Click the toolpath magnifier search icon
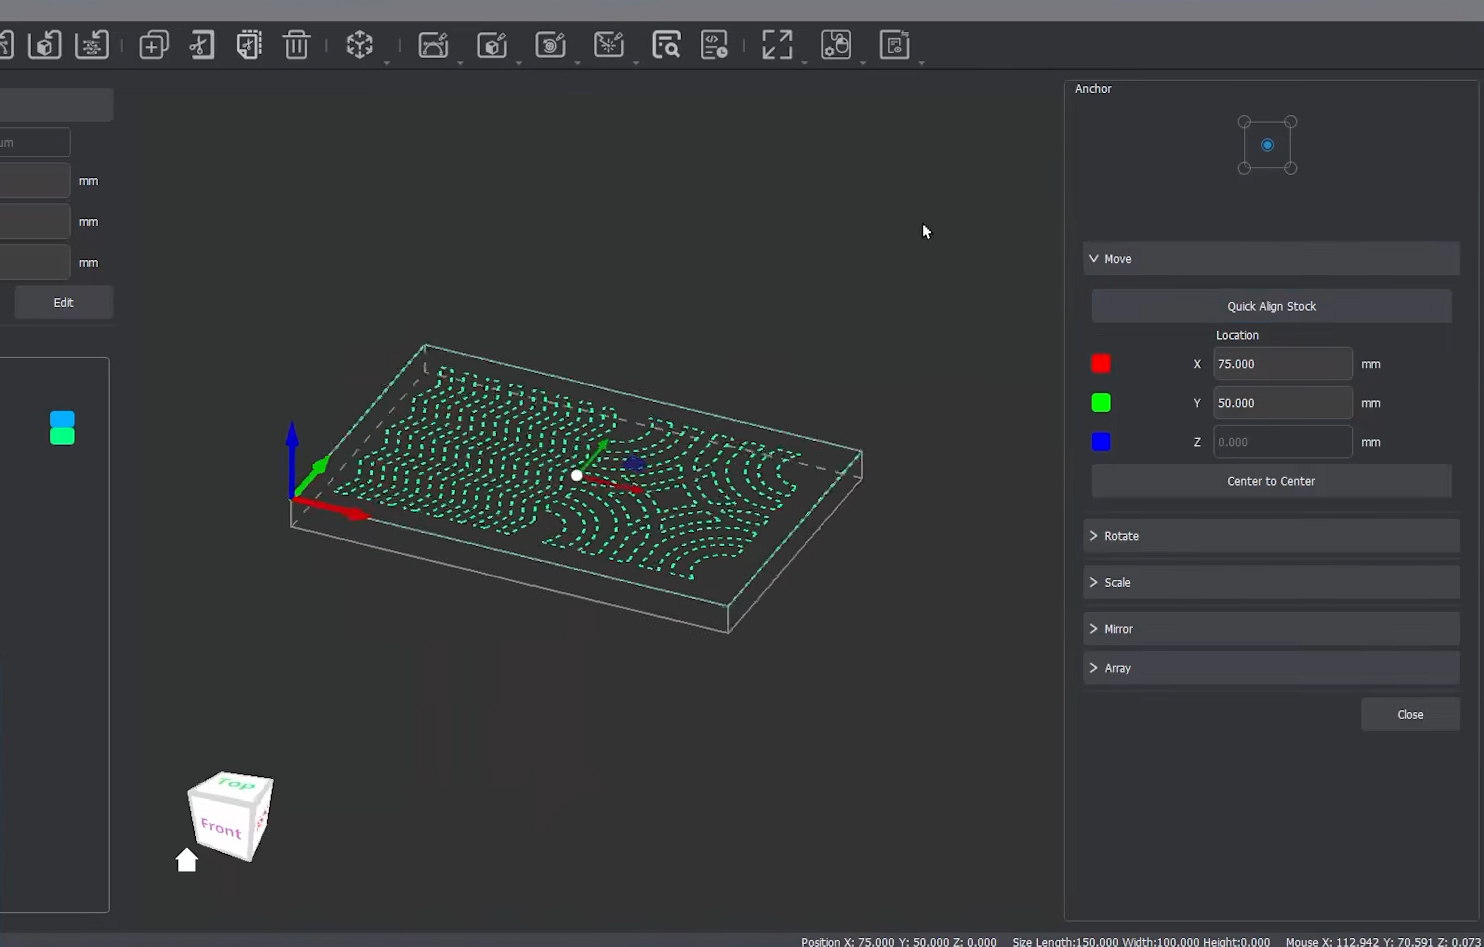 pos(666,45)
